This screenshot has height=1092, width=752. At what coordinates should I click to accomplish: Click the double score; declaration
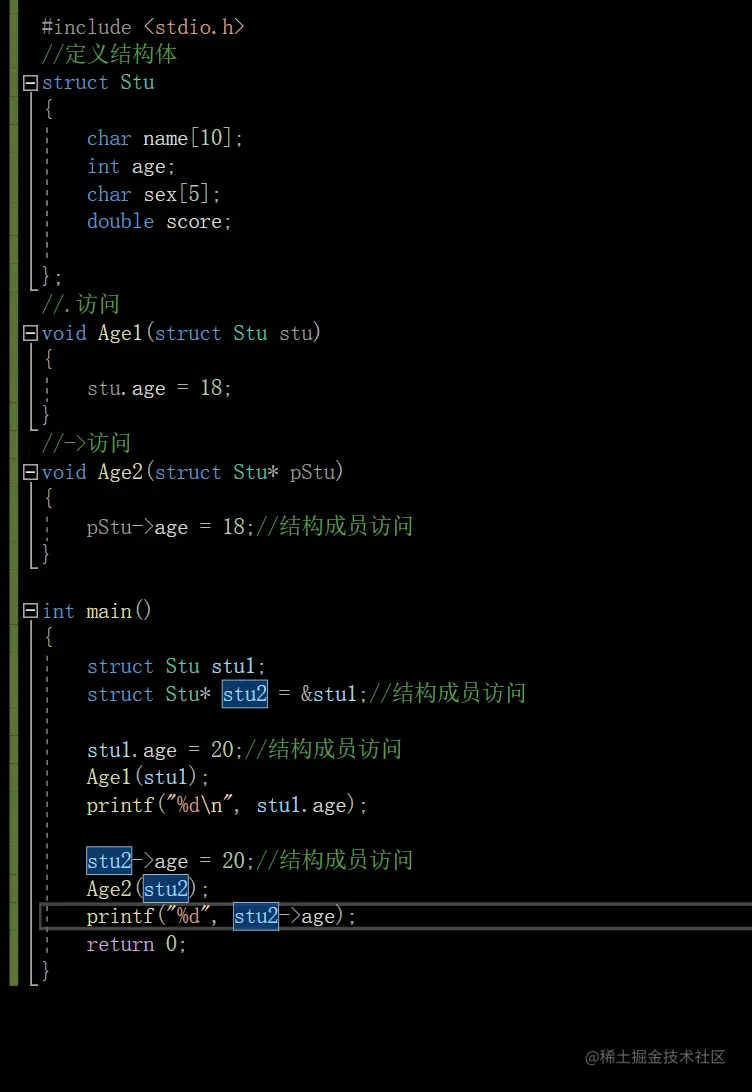click(x=159, y=221)
